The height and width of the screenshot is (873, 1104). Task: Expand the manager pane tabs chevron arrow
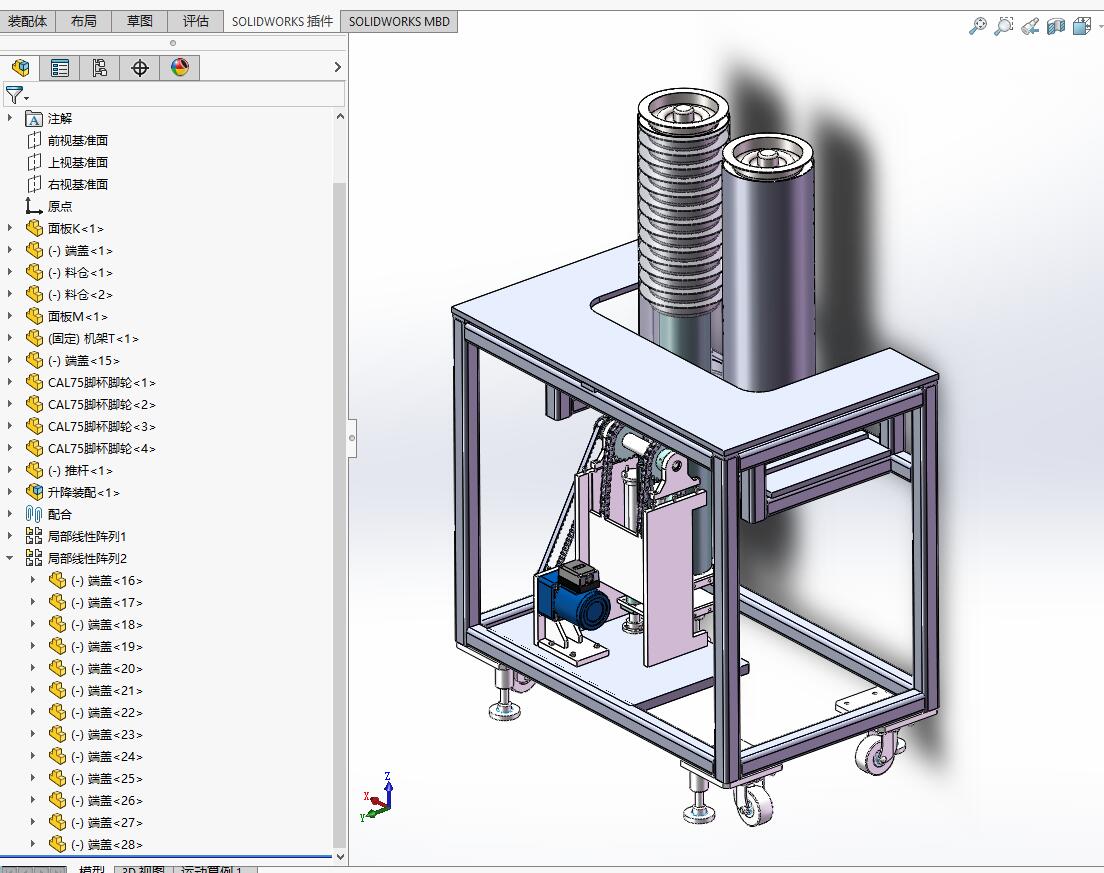(x=337, y=67)
